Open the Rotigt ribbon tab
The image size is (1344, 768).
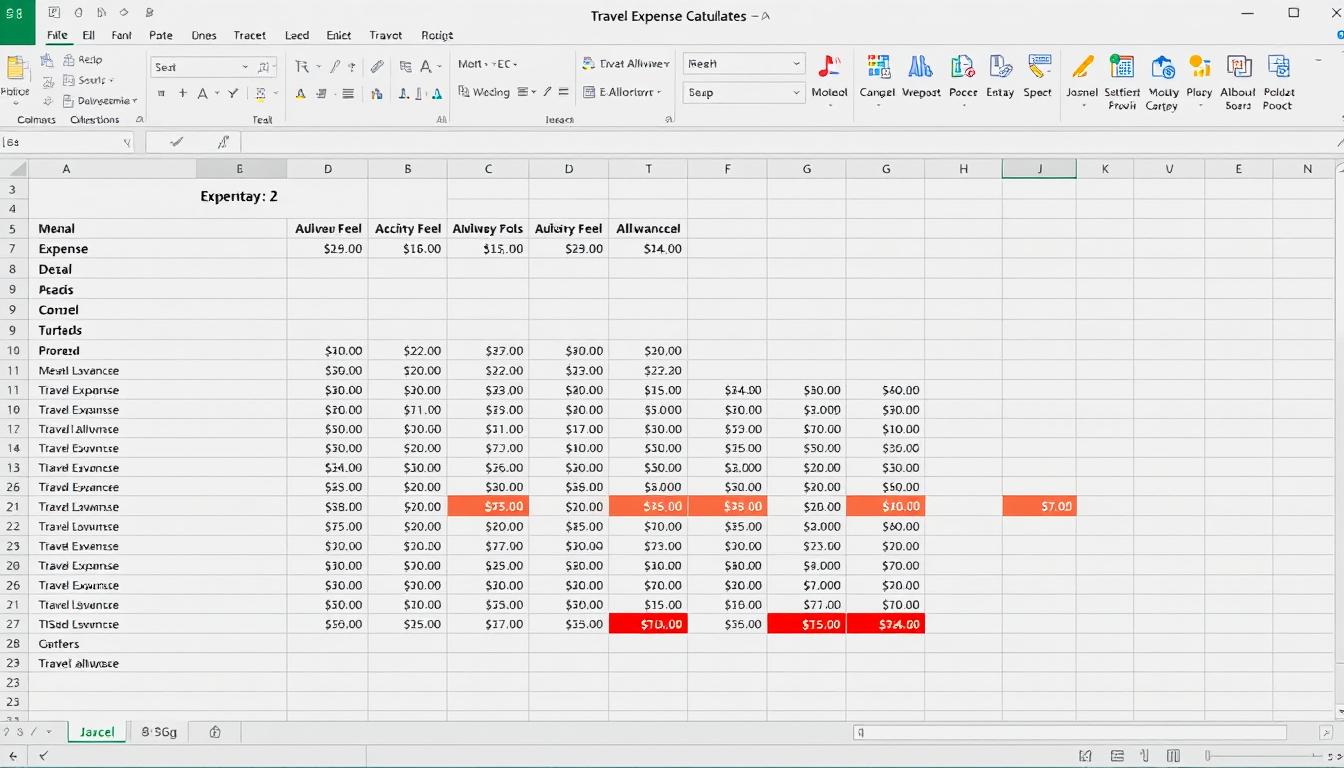437,35
